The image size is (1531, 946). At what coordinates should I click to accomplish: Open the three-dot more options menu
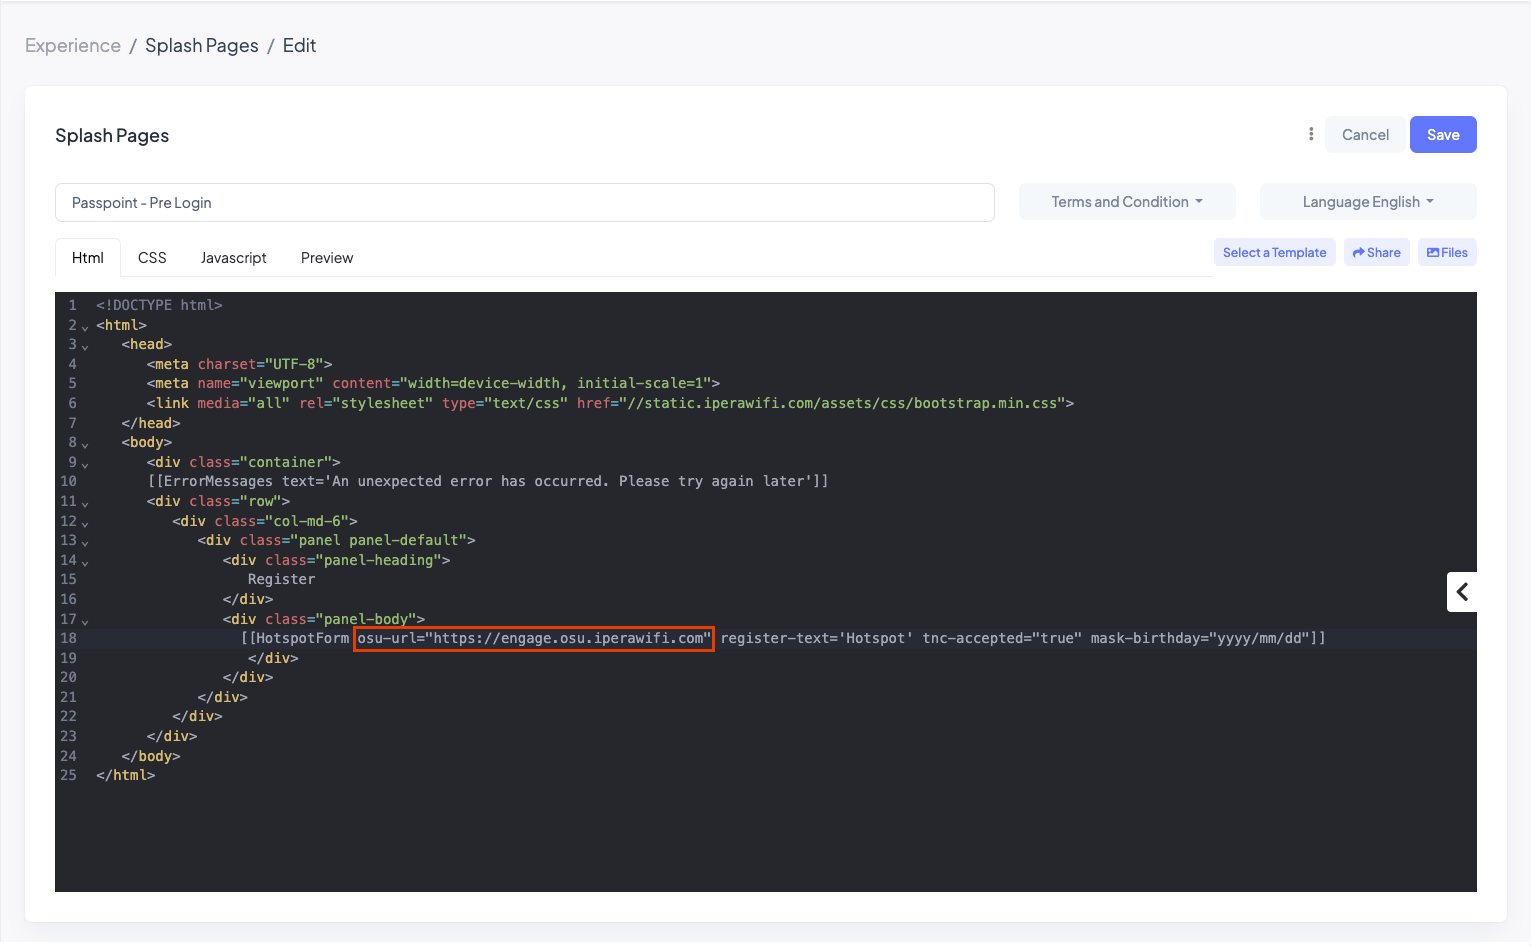(x=1311, y=134)
